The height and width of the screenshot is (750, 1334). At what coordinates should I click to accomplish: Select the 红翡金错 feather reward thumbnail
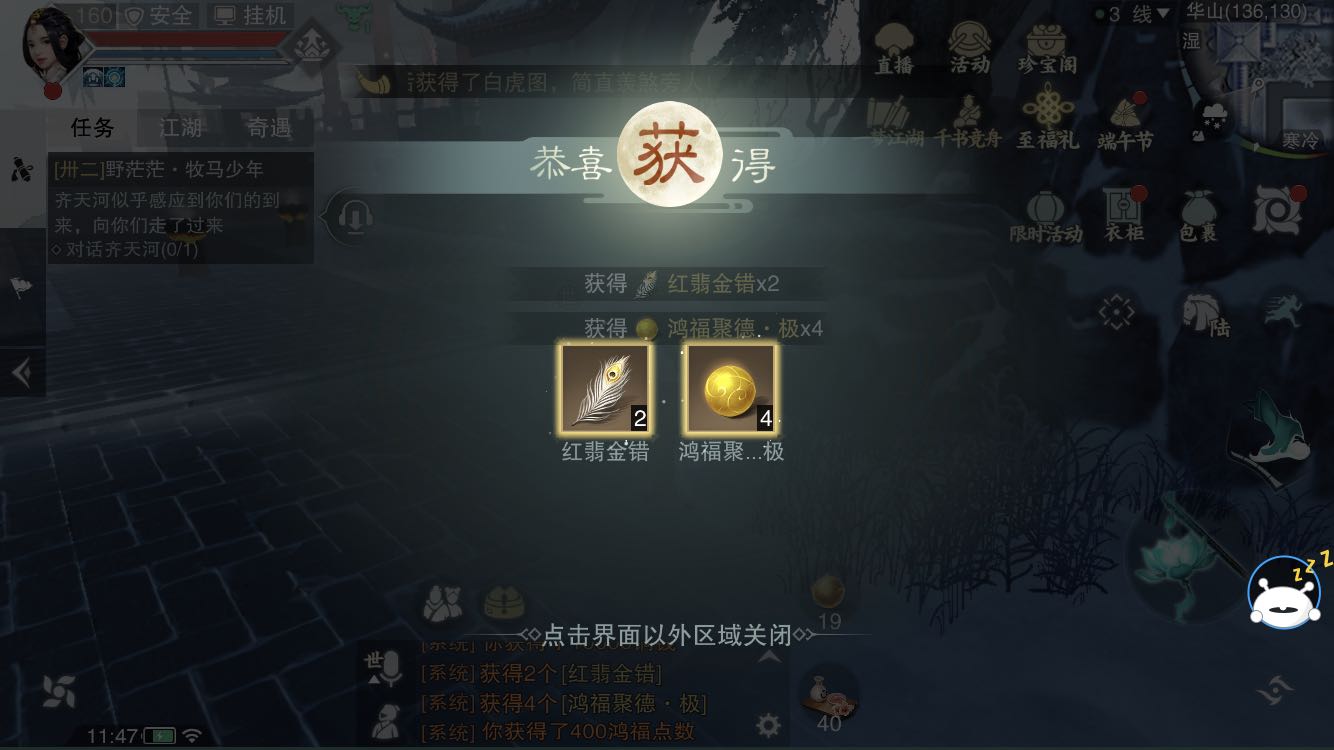(x=604, y=388)
